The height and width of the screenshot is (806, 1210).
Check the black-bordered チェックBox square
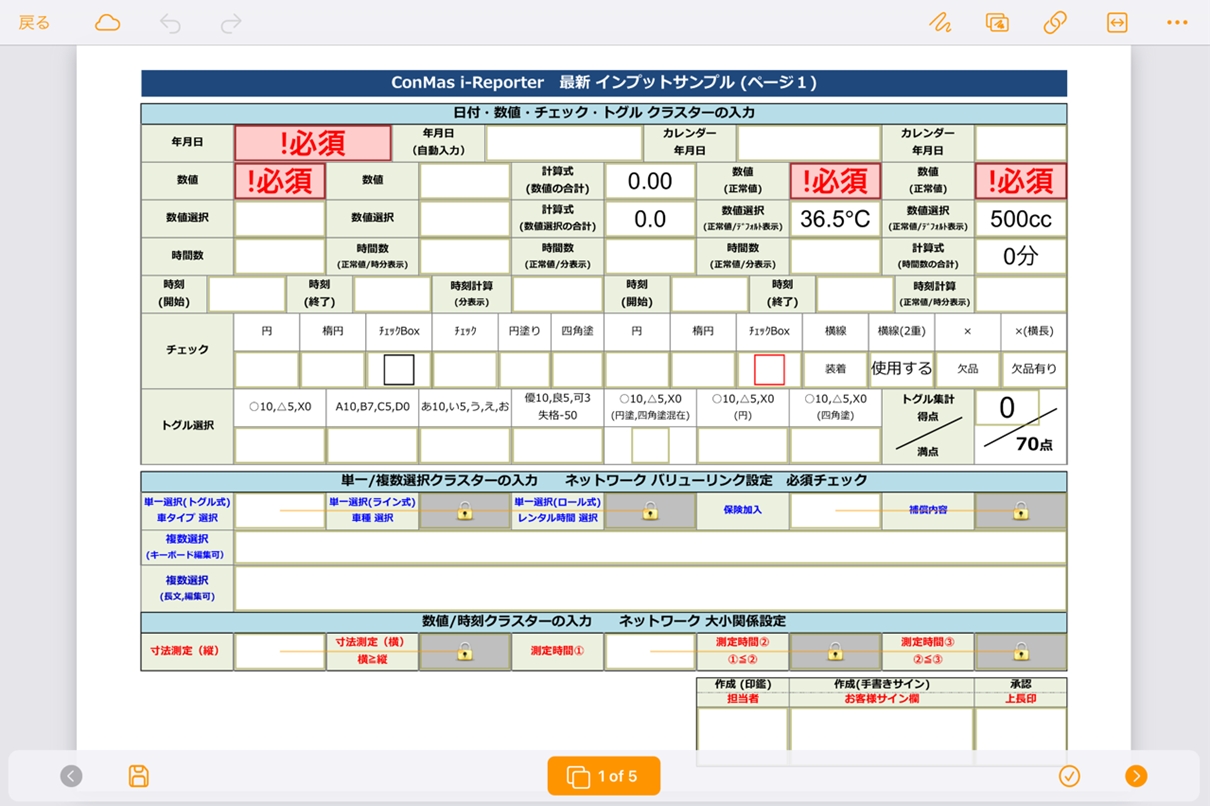(399, 370)
